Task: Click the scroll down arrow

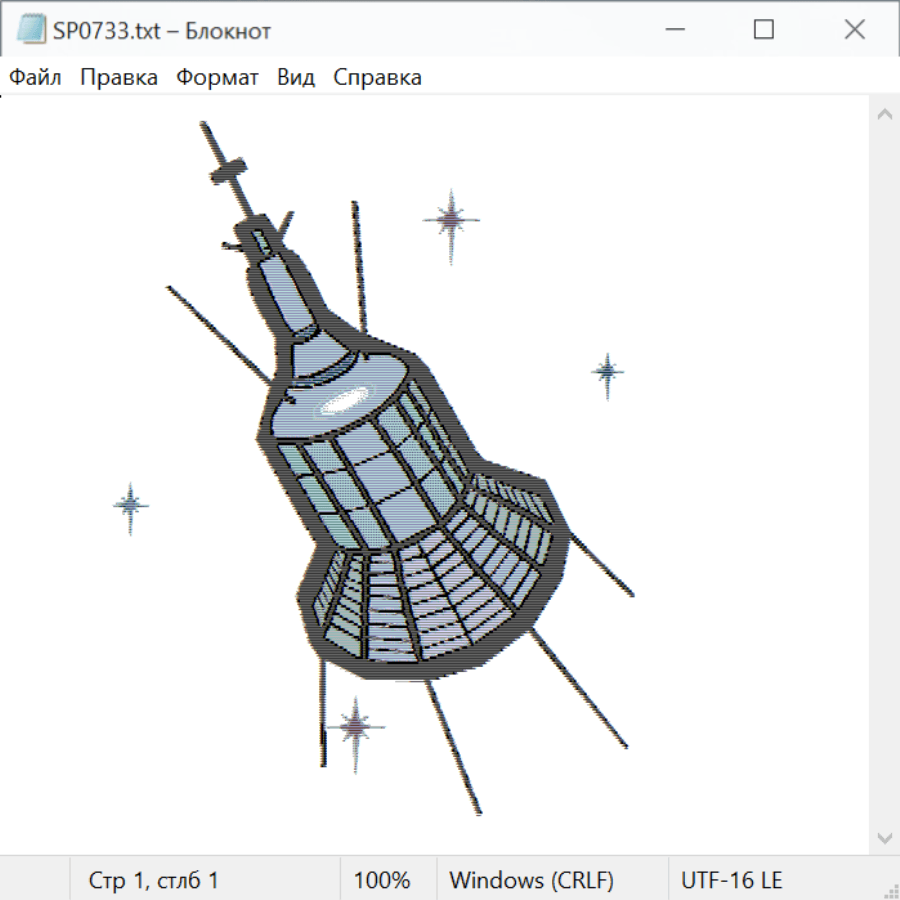Action: click(884, 837)
